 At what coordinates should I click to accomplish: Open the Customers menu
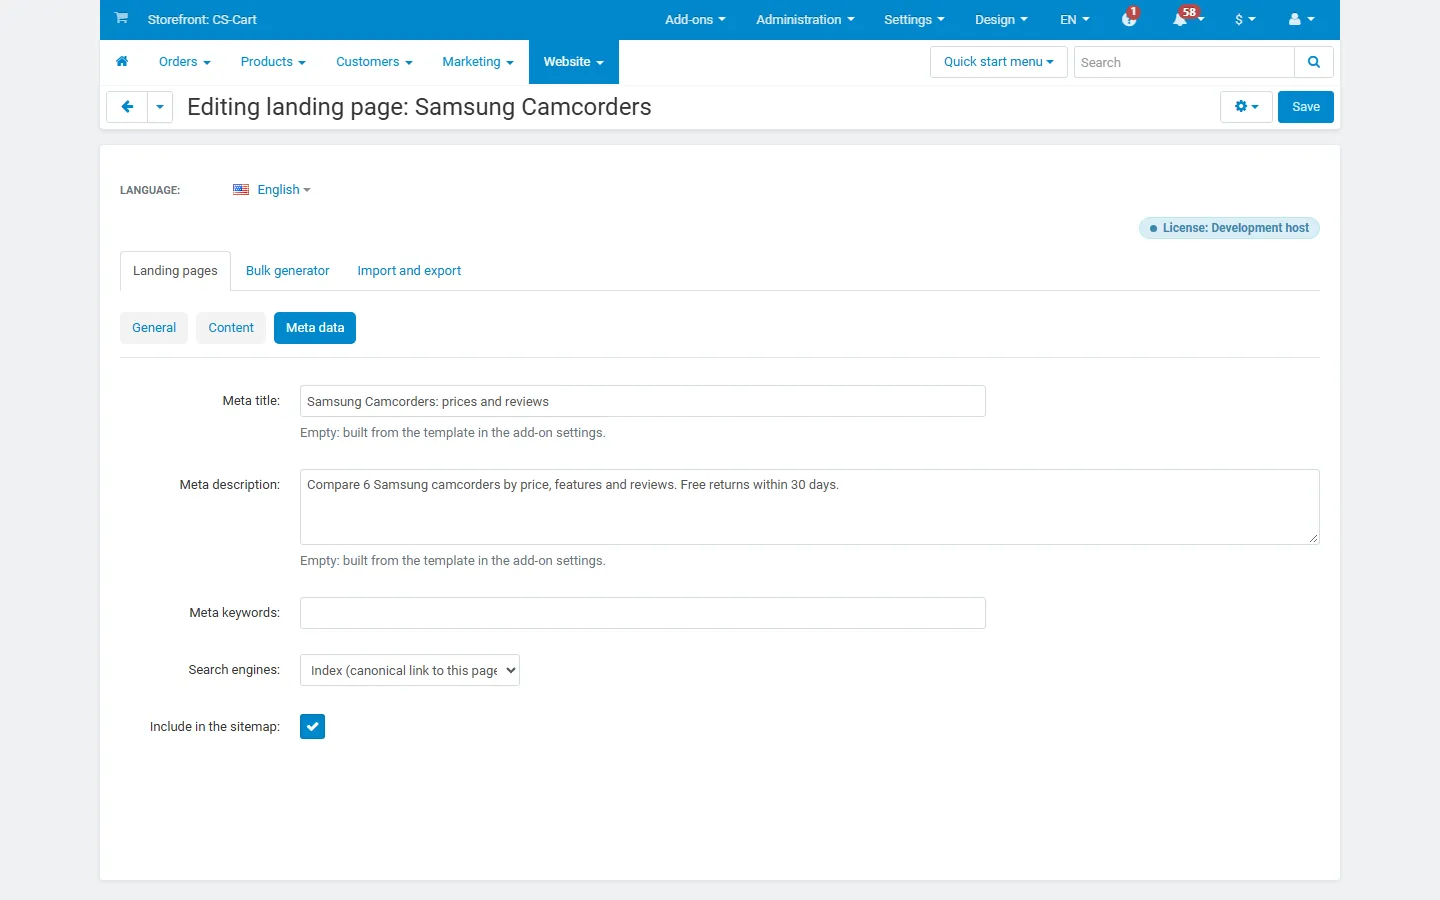[x=374, y=62]
